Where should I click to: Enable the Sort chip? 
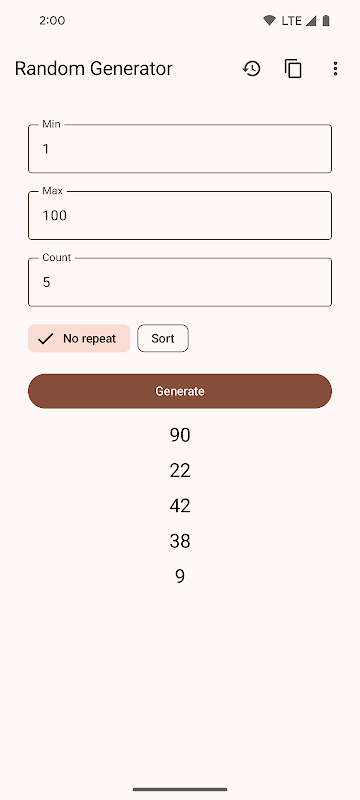[x=163, y=338]
